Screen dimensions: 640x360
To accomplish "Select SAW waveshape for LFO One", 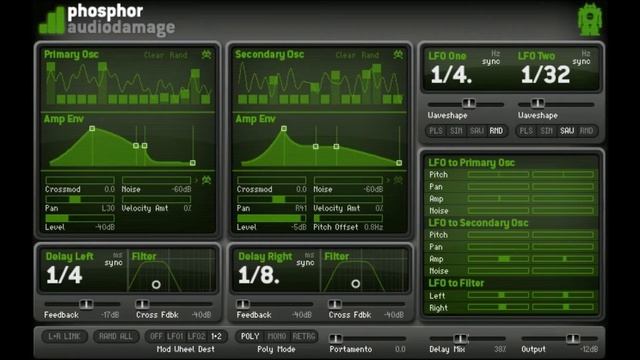I will [x=476, y=131].
